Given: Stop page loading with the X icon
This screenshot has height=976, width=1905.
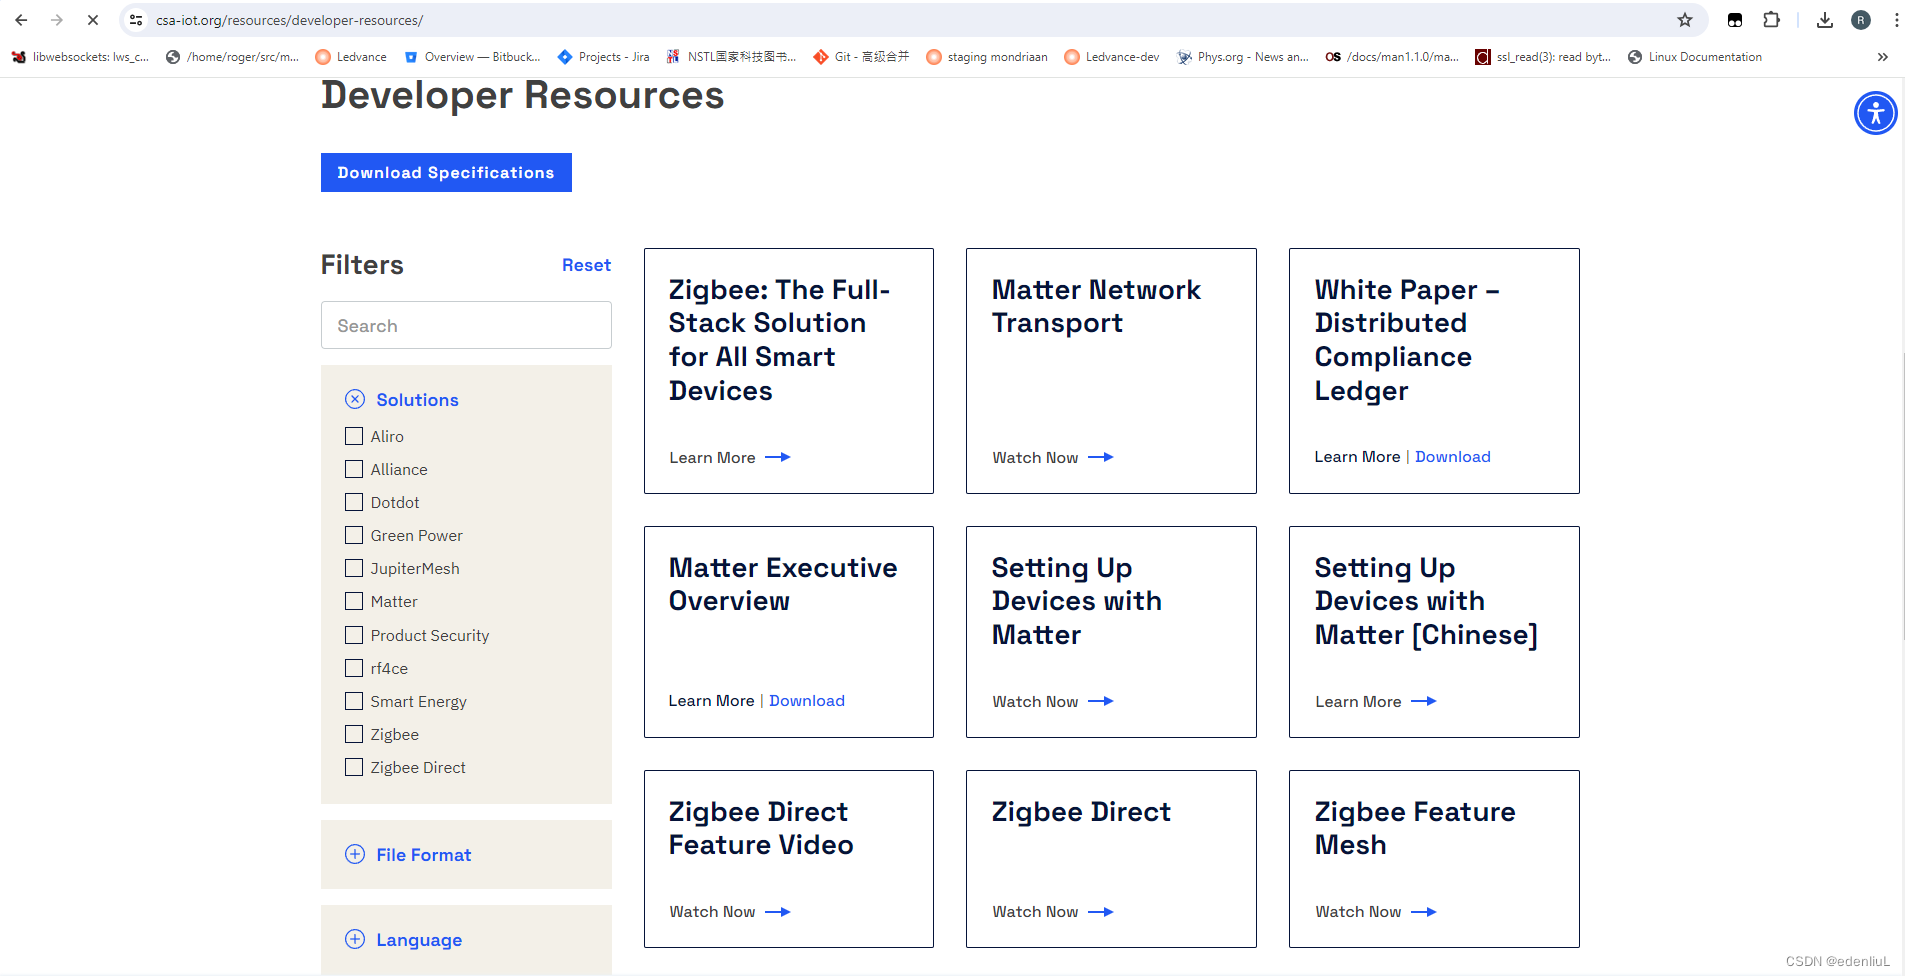Looking at the screenshot, I should 93,20.
